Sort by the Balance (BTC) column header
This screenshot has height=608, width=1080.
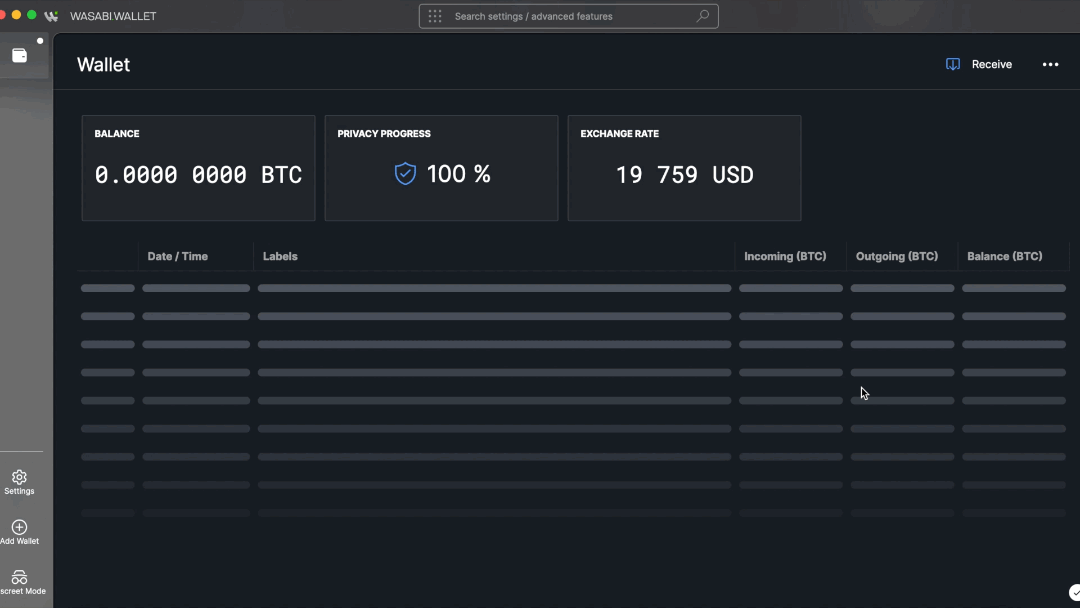pos(1005,256)
